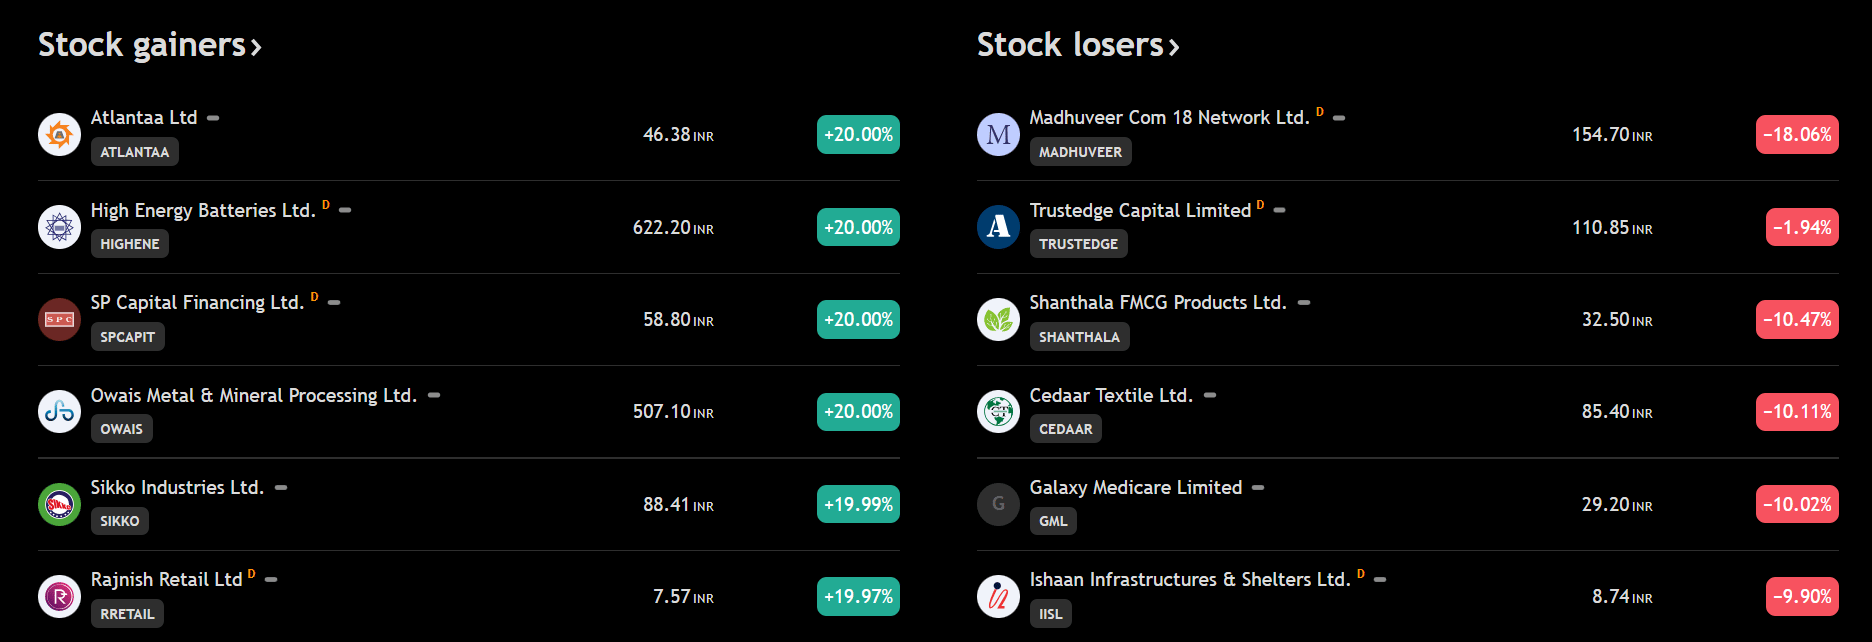Open the Stock gainers full list
Viewport: 1872px width, 642px height.
click(x=150, y=45)
